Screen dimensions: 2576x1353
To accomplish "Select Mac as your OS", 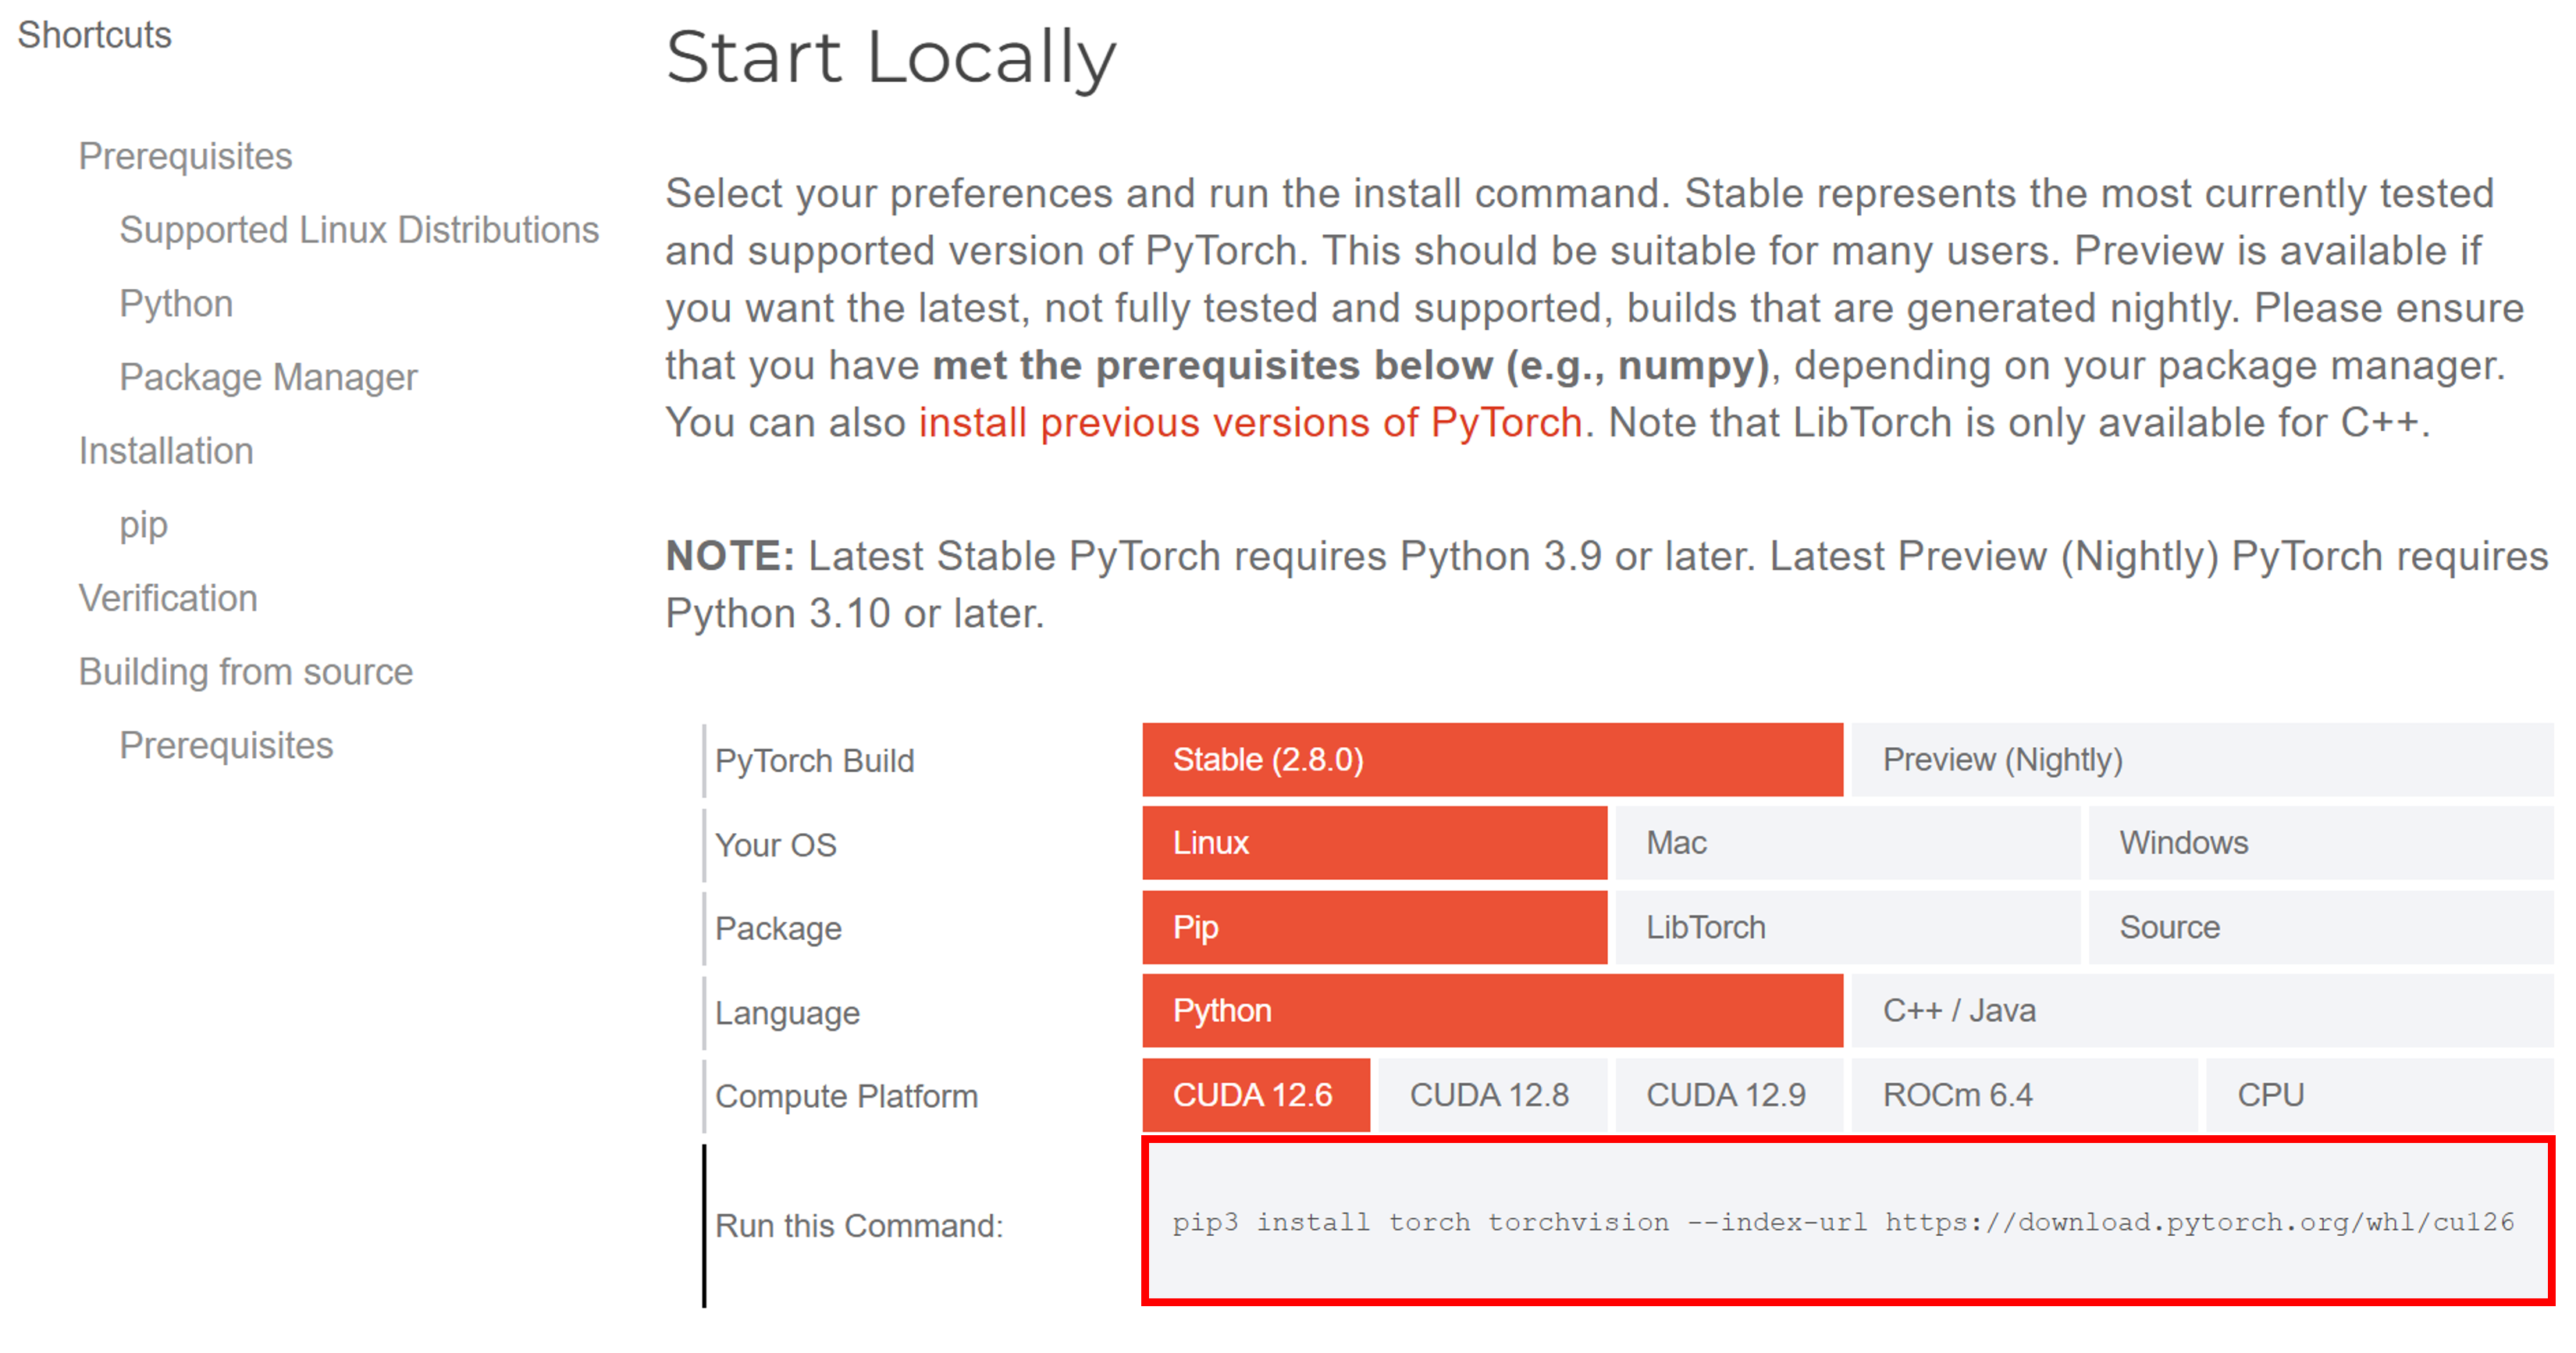I will pos(1846,843).
